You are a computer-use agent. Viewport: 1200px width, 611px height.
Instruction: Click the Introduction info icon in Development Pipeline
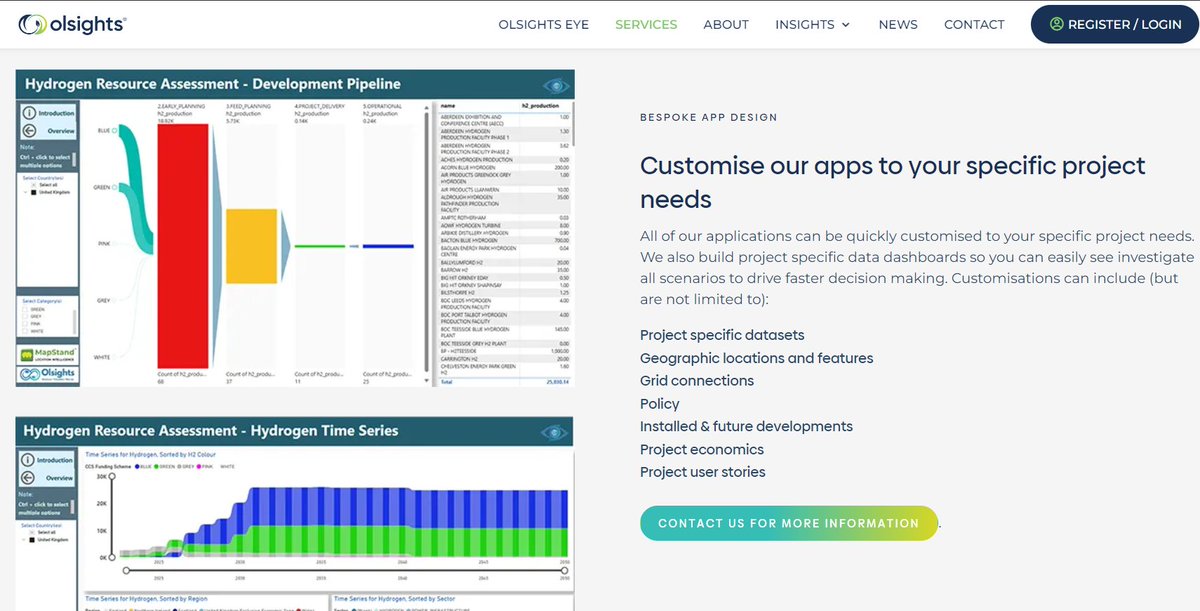(x=29, y=113)
